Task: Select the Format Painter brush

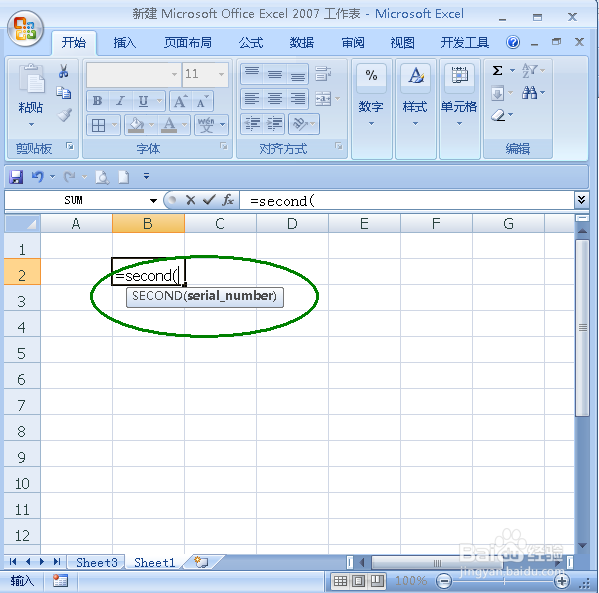Action: point(64,114)
